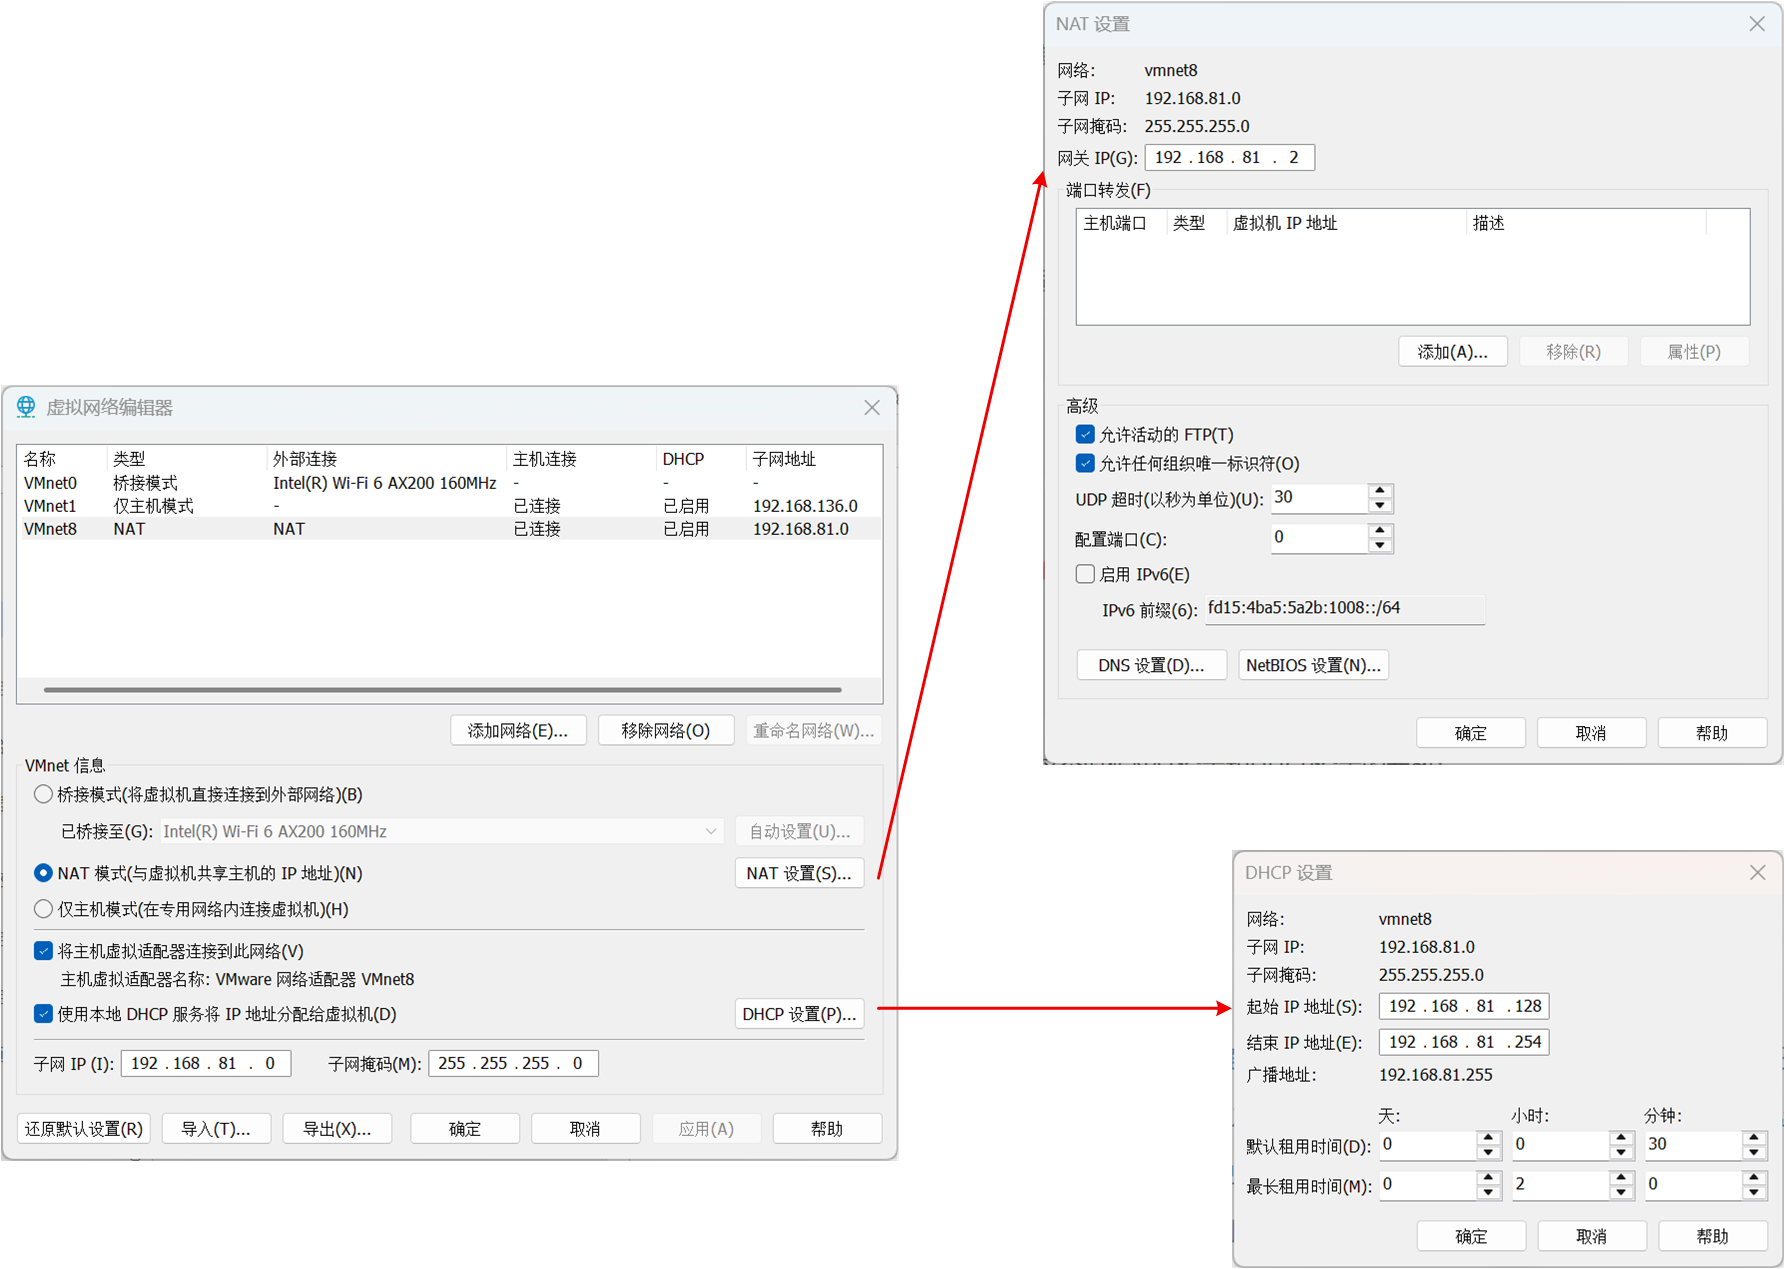Select 仅主机模式 radio button
The height and width of the screenshot is (1269, 1785).
coord(43,909)
